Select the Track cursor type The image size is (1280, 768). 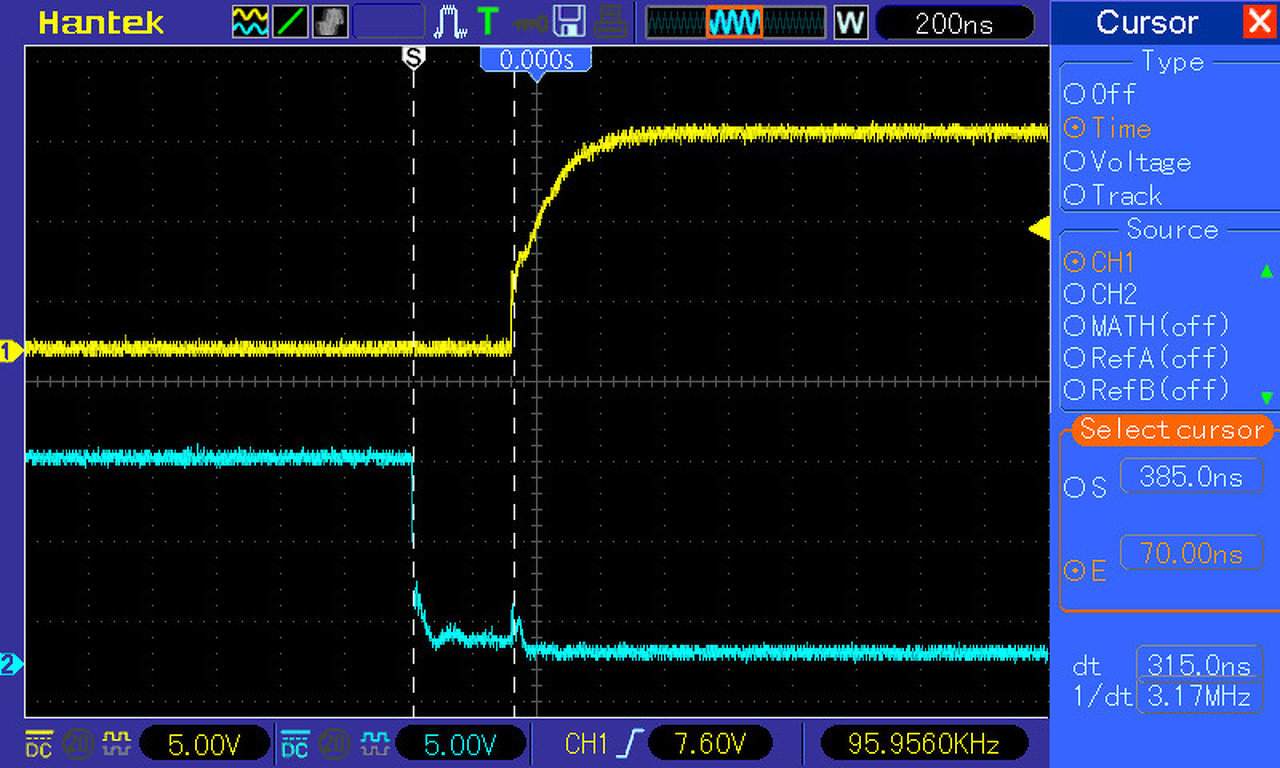coord(1114,195)
